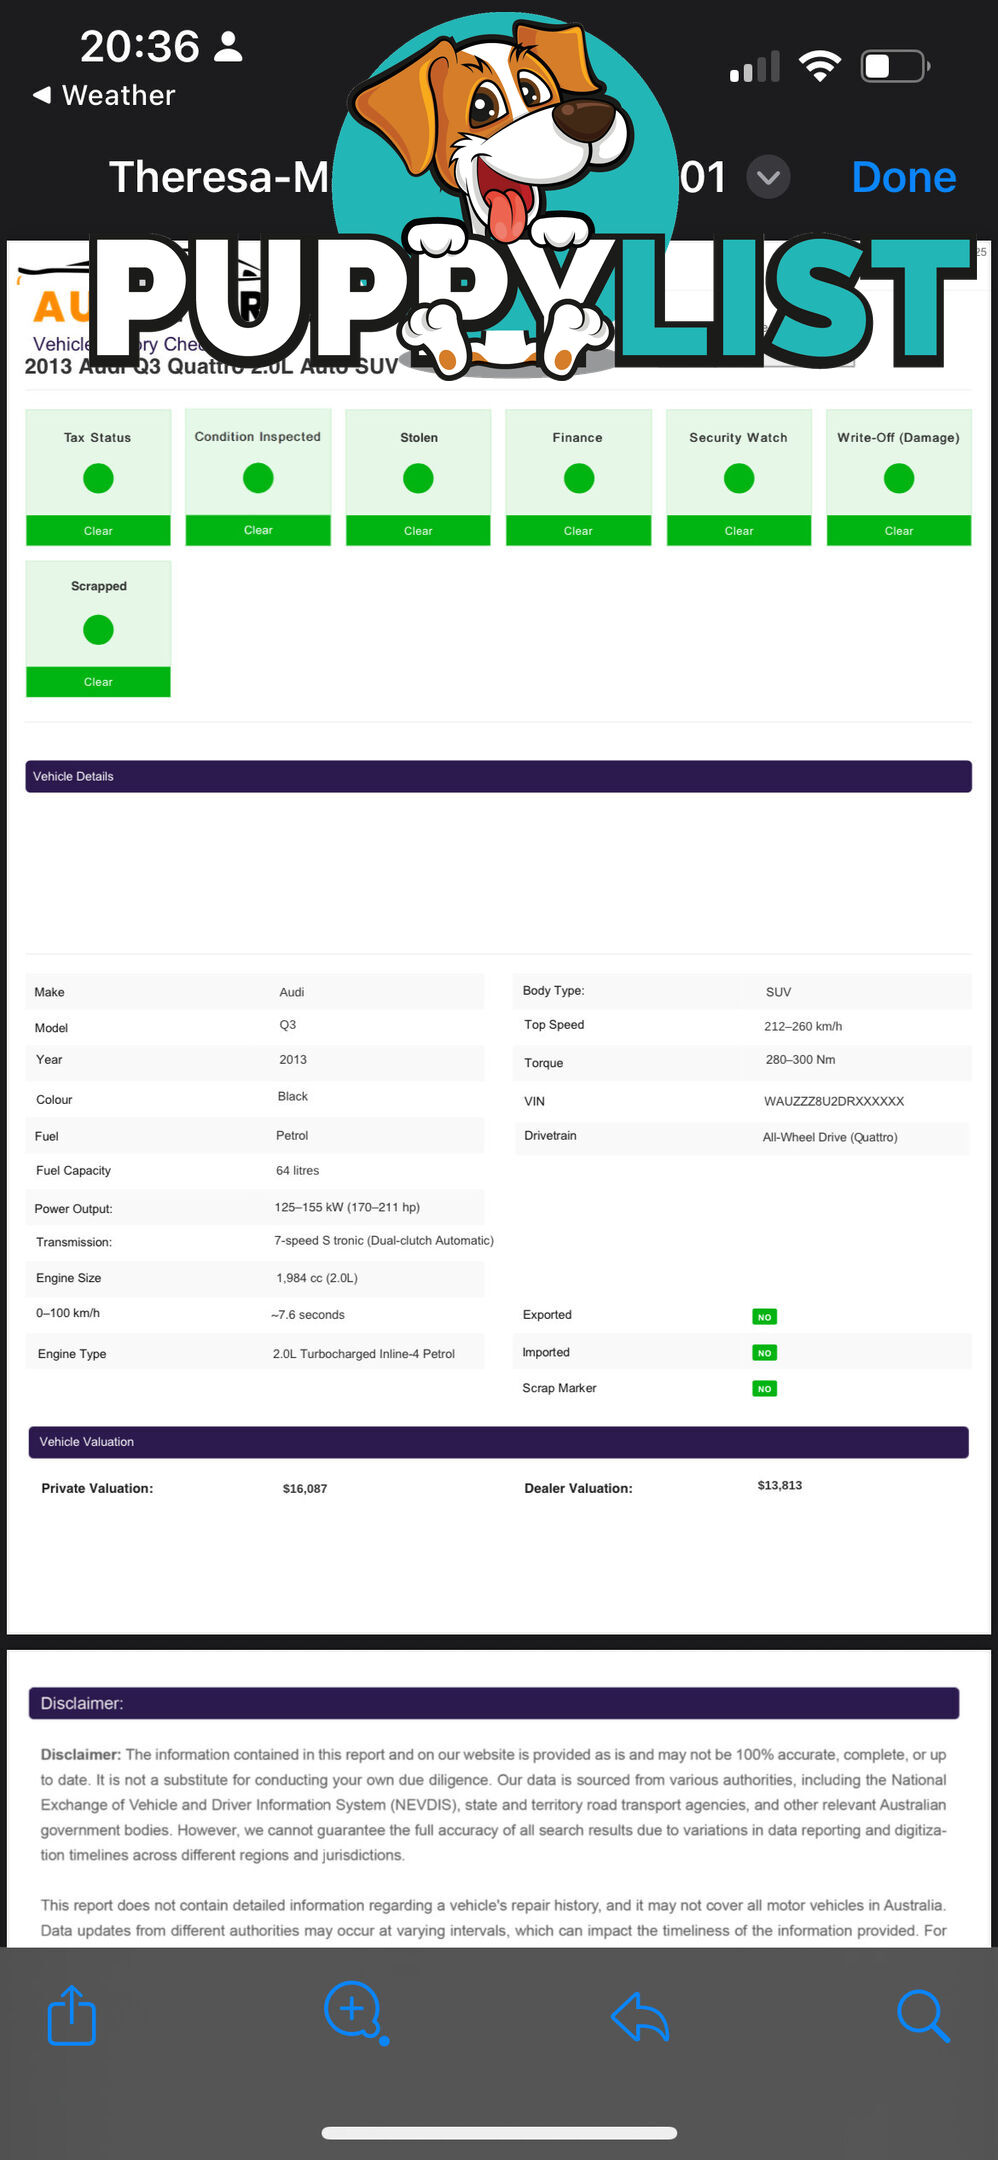Tap the home indicator bar at the bottom
Image resolution: width=998 pixels, height=2160 pixels.
pos(499,2133)
